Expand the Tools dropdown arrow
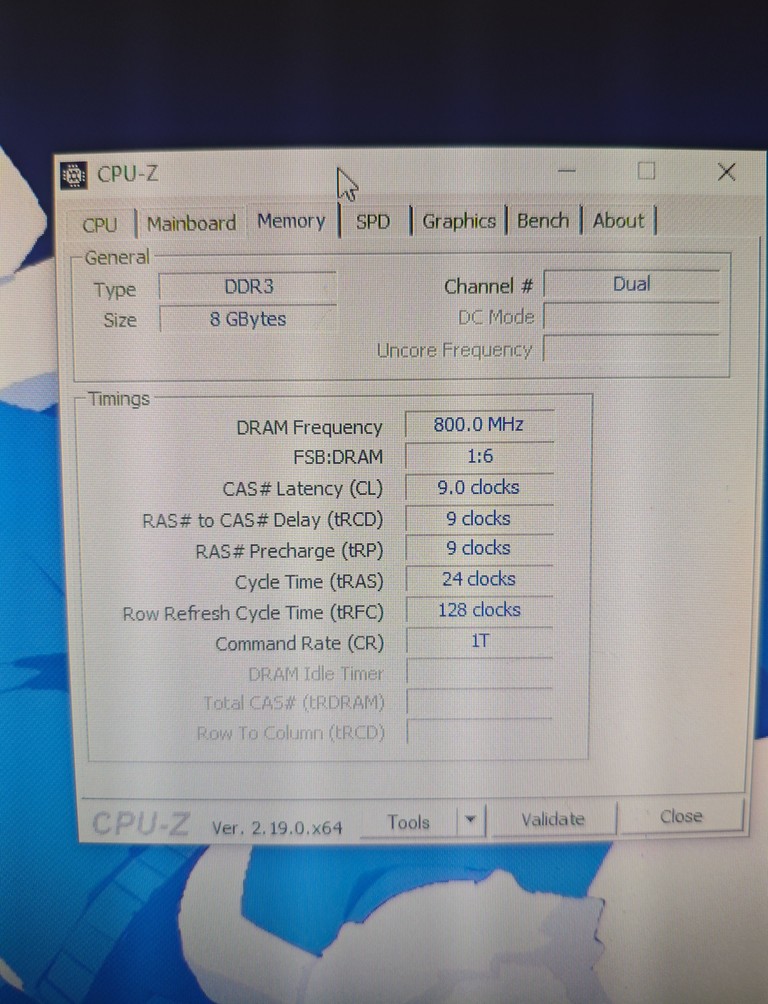The height and width of the screenshot is (1004, 768). click(x=471, y=820)
